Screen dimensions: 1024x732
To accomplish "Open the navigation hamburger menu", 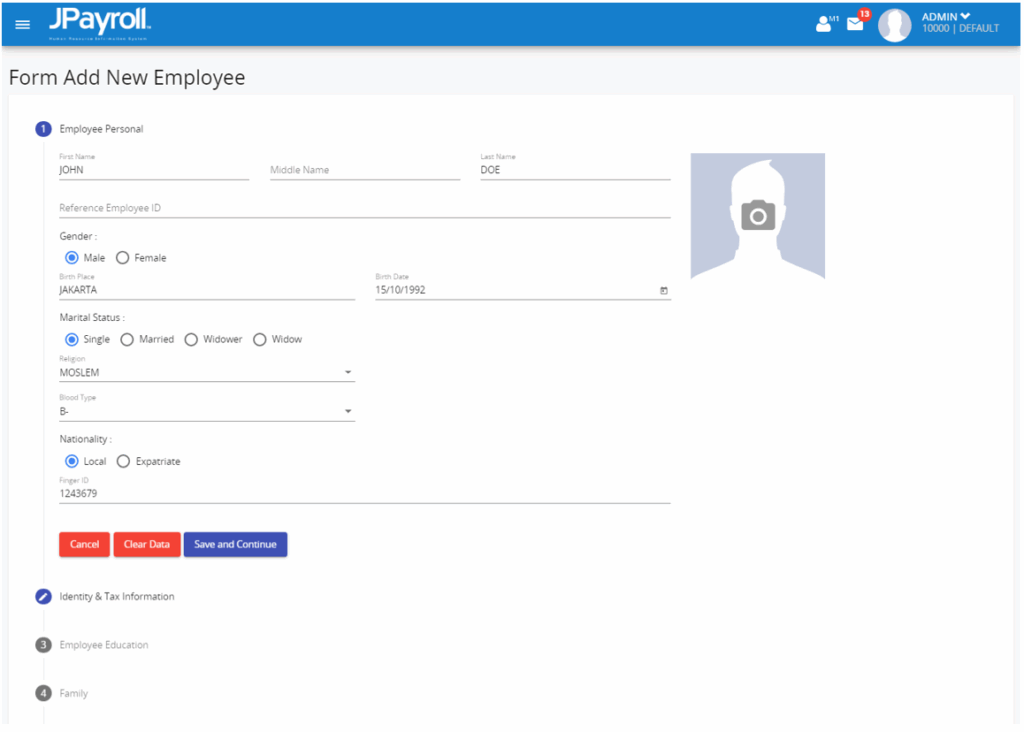I will coord(22,24).
